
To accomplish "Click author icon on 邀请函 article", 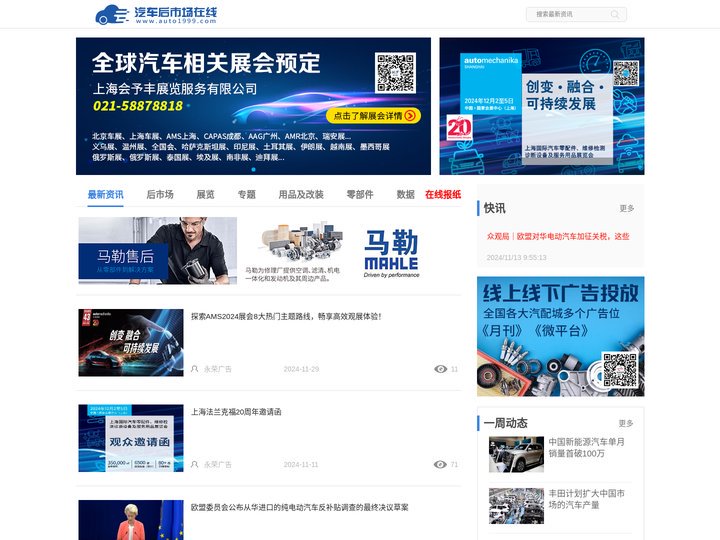I will [x=195, y=464].
